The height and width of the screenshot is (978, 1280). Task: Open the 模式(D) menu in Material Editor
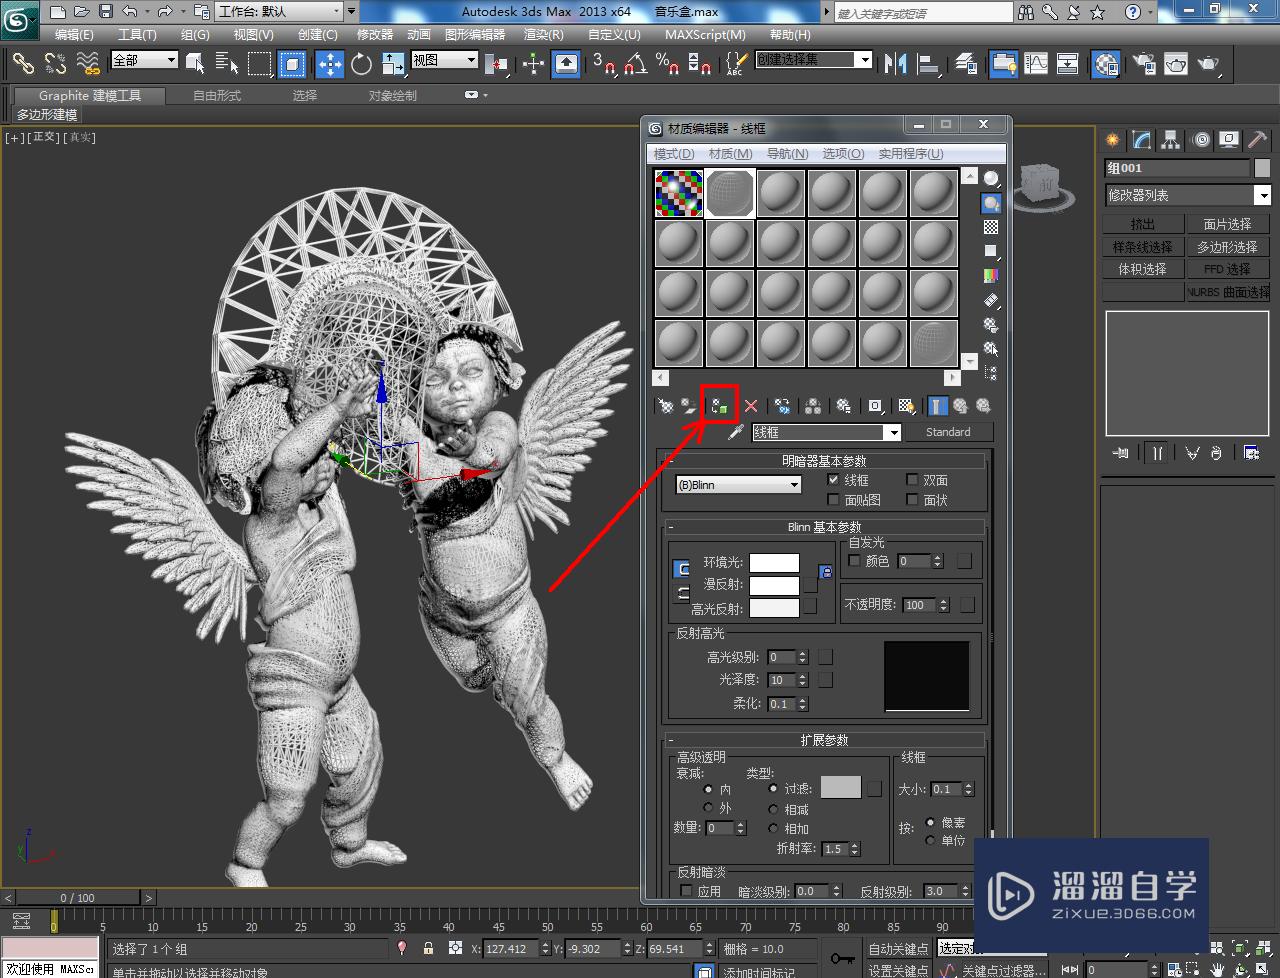[x=674, y=154]
